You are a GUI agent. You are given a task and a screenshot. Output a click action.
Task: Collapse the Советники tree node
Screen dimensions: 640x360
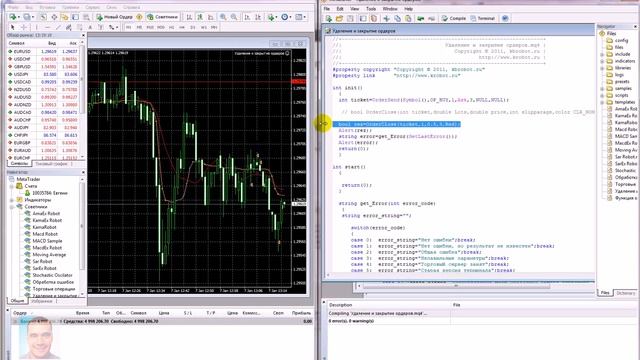(12, 207)
